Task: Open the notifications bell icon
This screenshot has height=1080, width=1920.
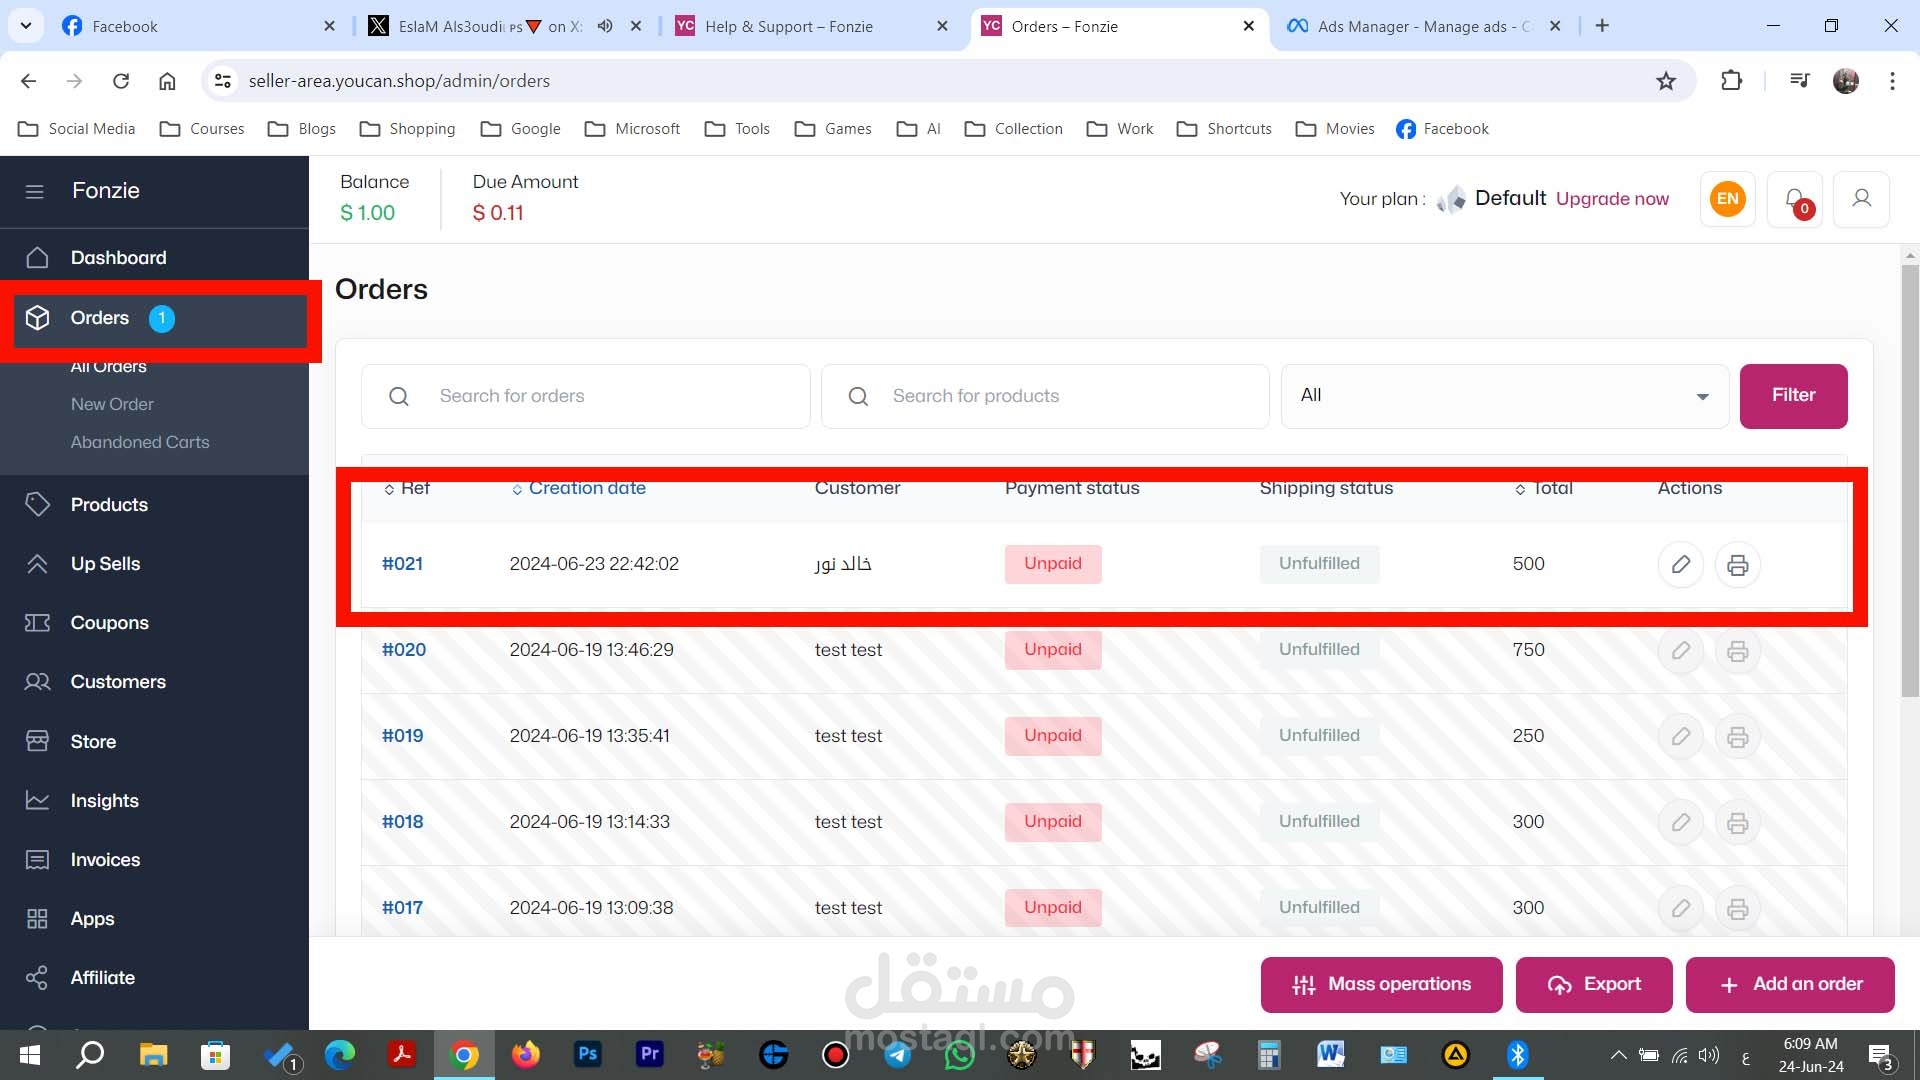Action: point(1795,199)
